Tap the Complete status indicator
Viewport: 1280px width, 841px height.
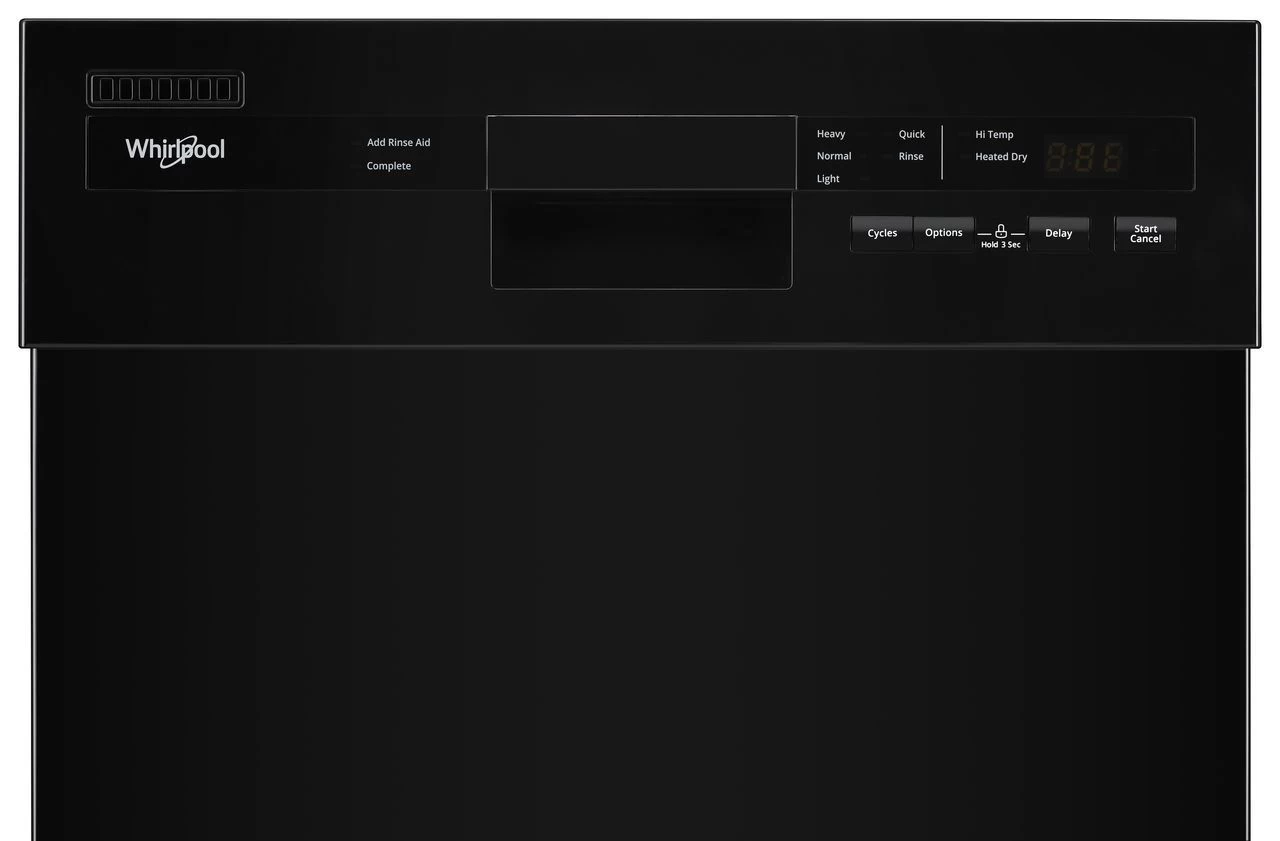tap(388, 166)
